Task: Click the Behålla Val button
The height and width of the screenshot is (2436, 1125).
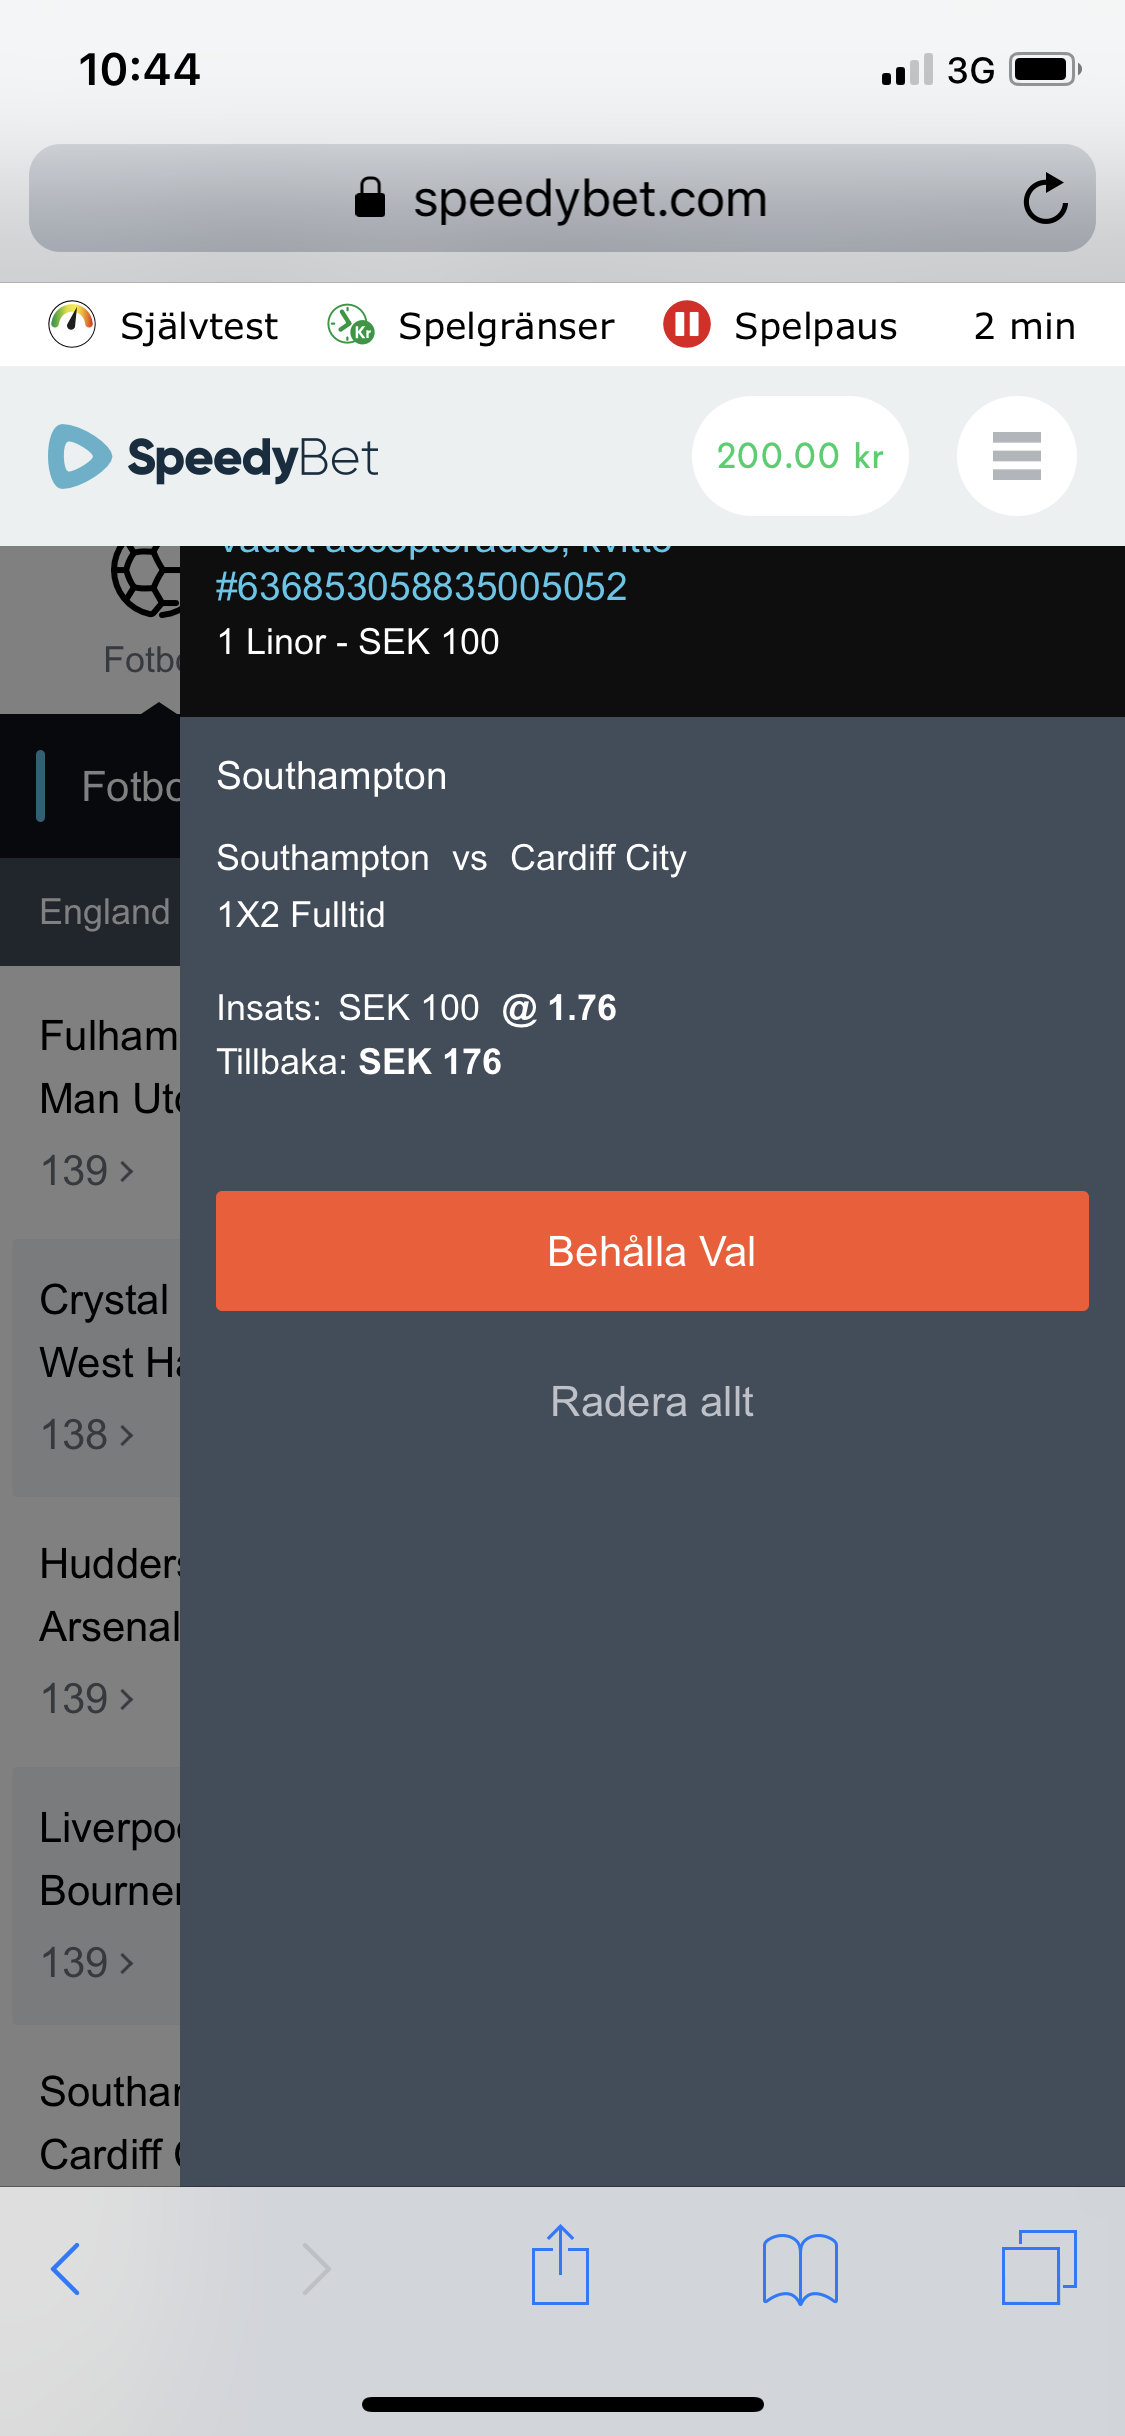Action: click(x=652, y=1251)
